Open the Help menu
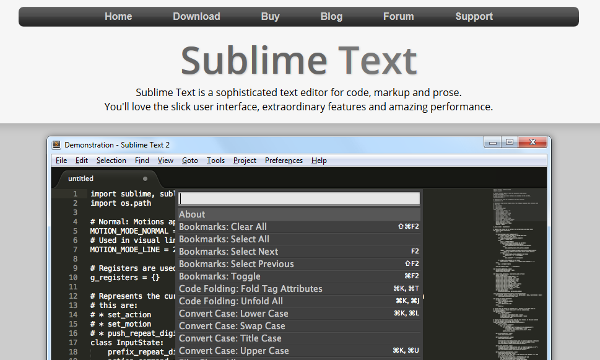The height and width of the screenshot is (360, 600). pyautogui.click(x=319, y=160)
